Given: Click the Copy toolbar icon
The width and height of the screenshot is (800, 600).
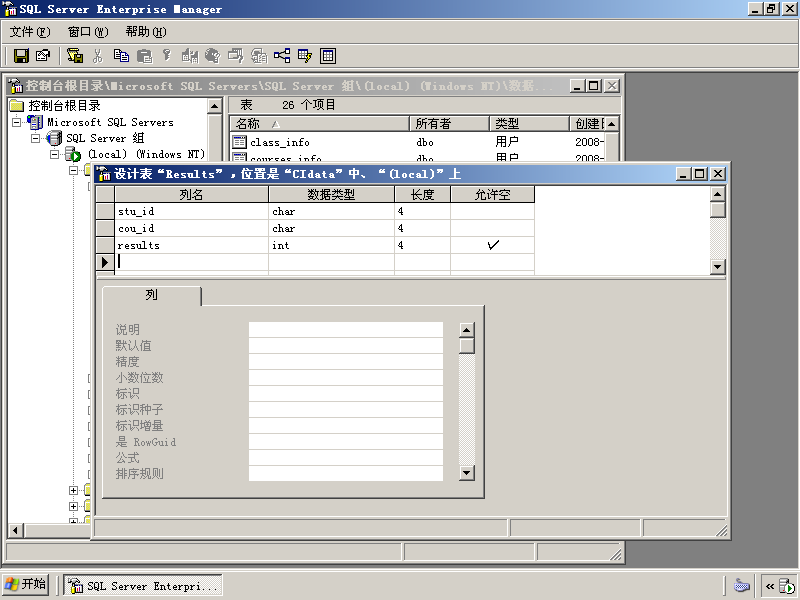Looking at the screenshot, I should point(121,56).
